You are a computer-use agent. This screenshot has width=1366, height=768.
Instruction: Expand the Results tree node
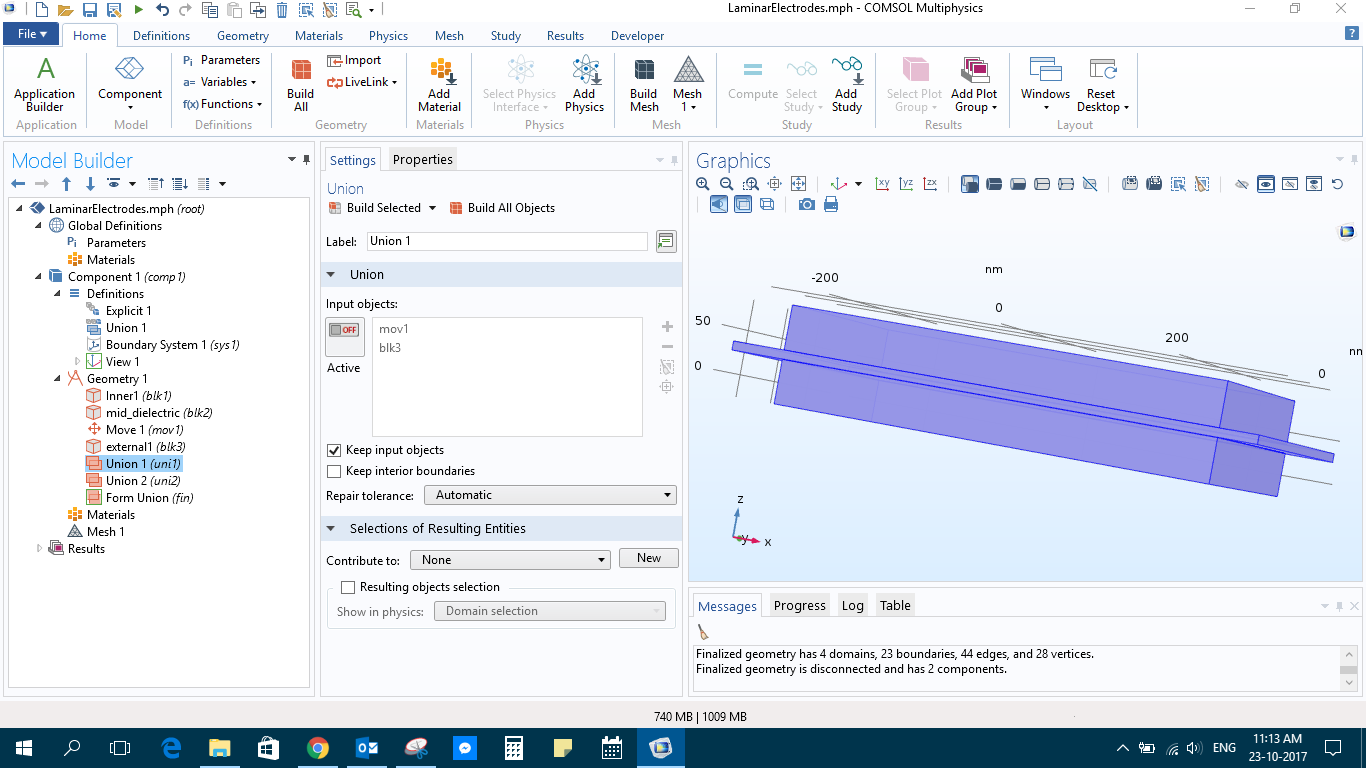click(x=40, y=549)
